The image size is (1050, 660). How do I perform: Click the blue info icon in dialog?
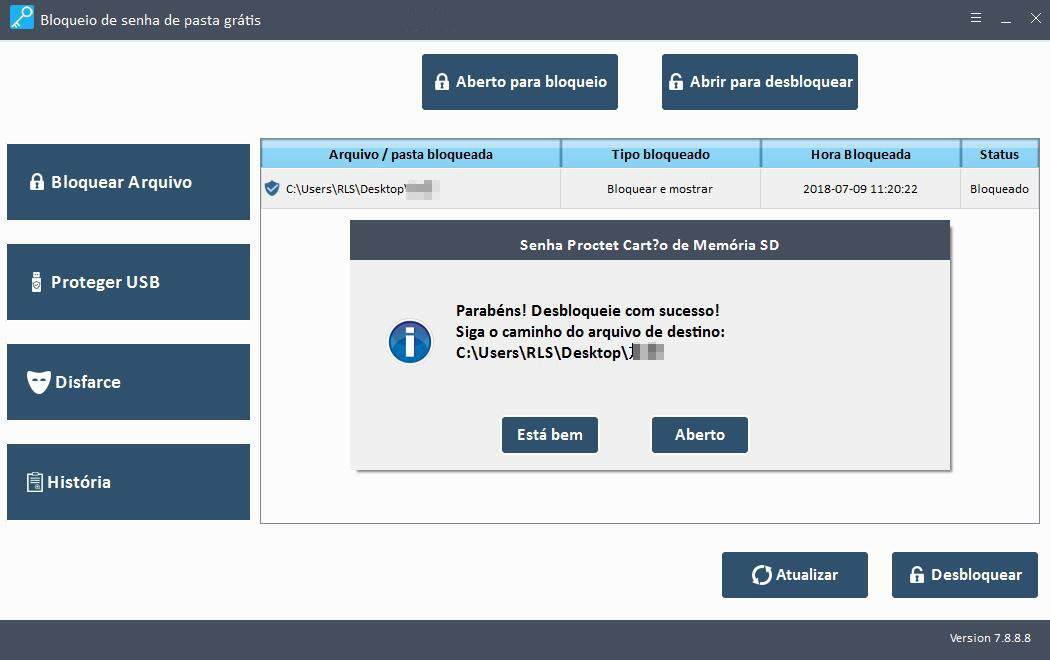coord(410,342)
